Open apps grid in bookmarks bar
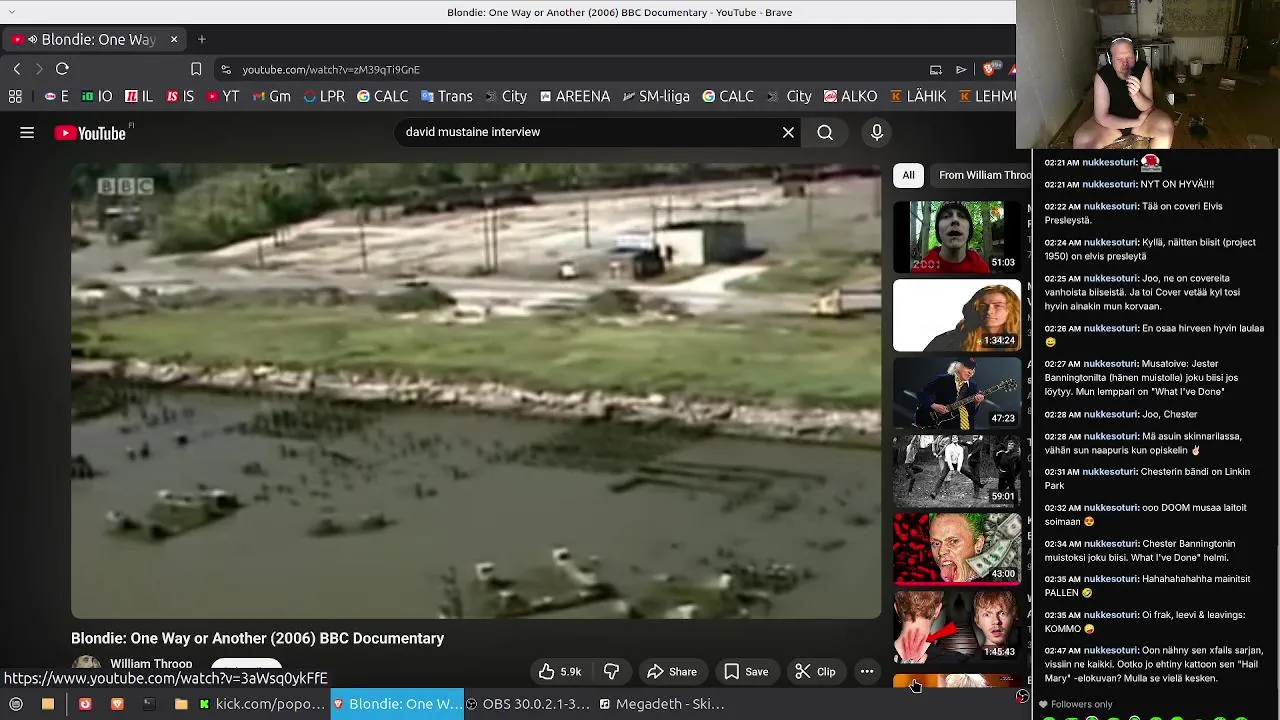This screenshot has height=720, width=1280. tap(15, 96)
